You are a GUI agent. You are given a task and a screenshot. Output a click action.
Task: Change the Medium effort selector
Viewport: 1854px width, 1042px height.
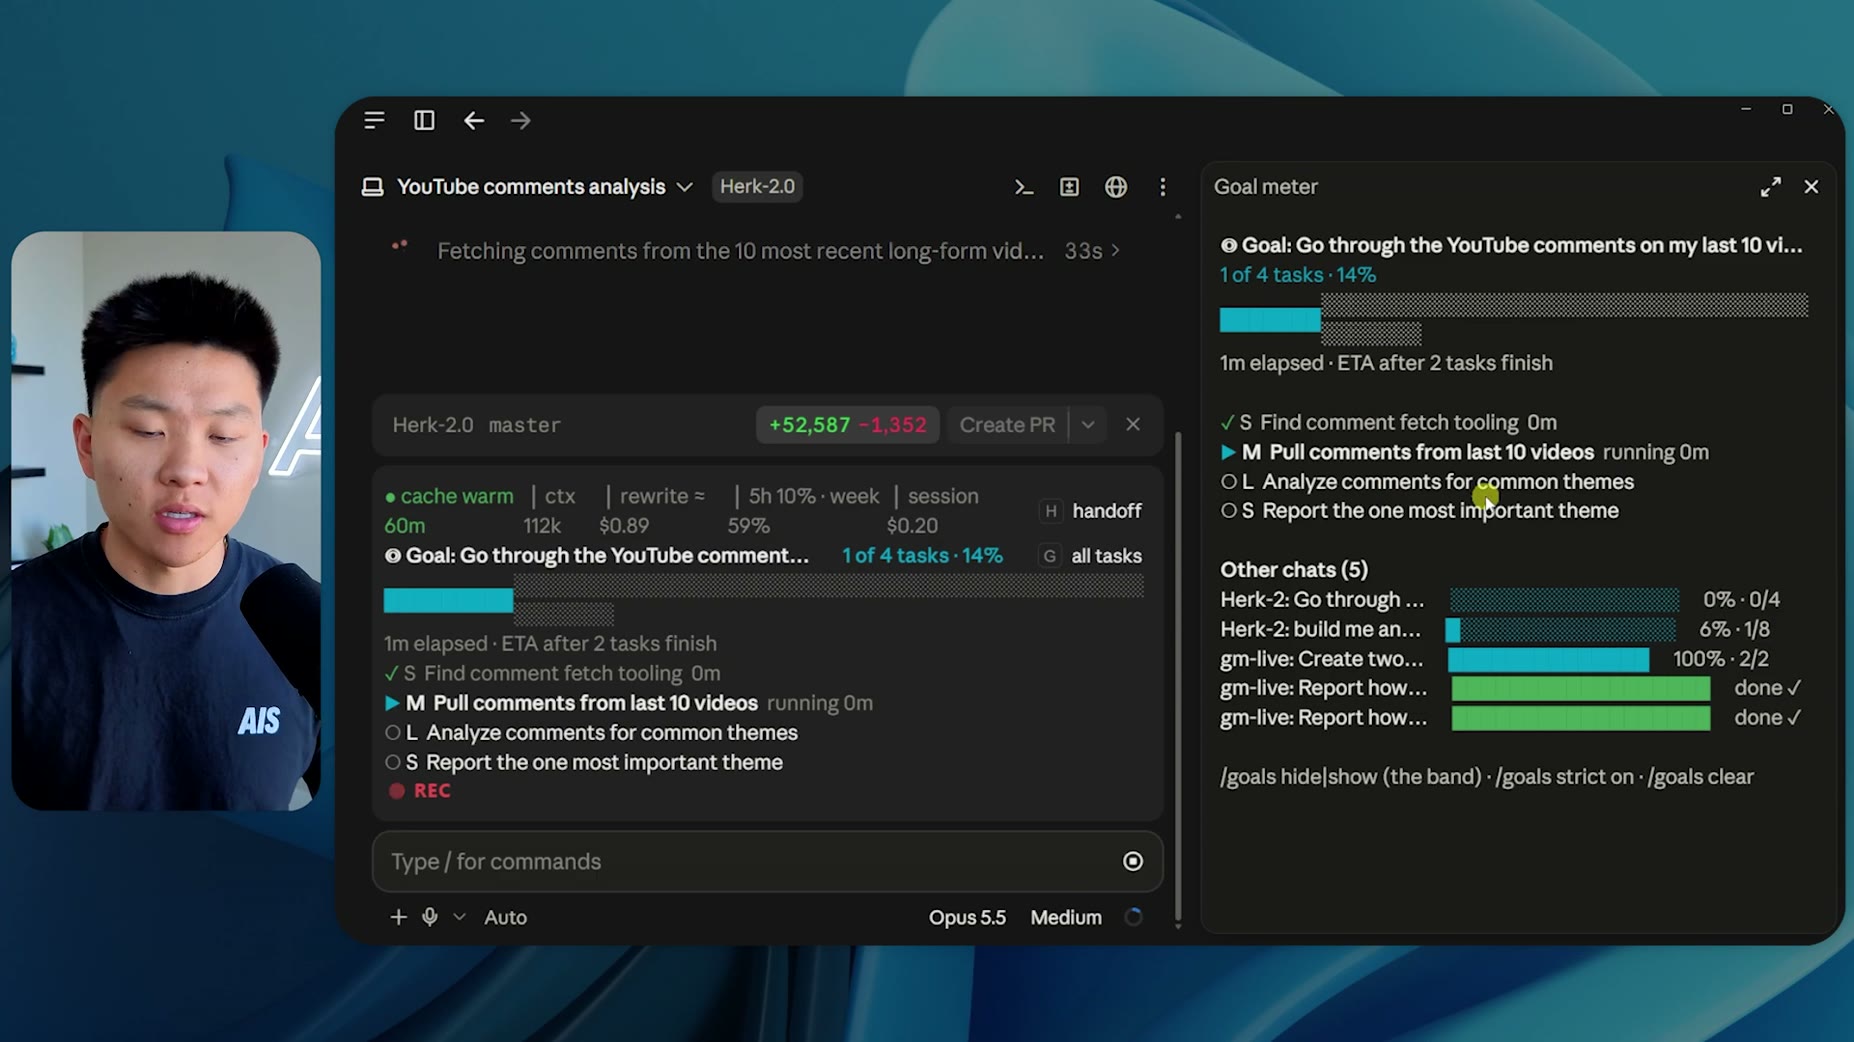point(1066,917)
